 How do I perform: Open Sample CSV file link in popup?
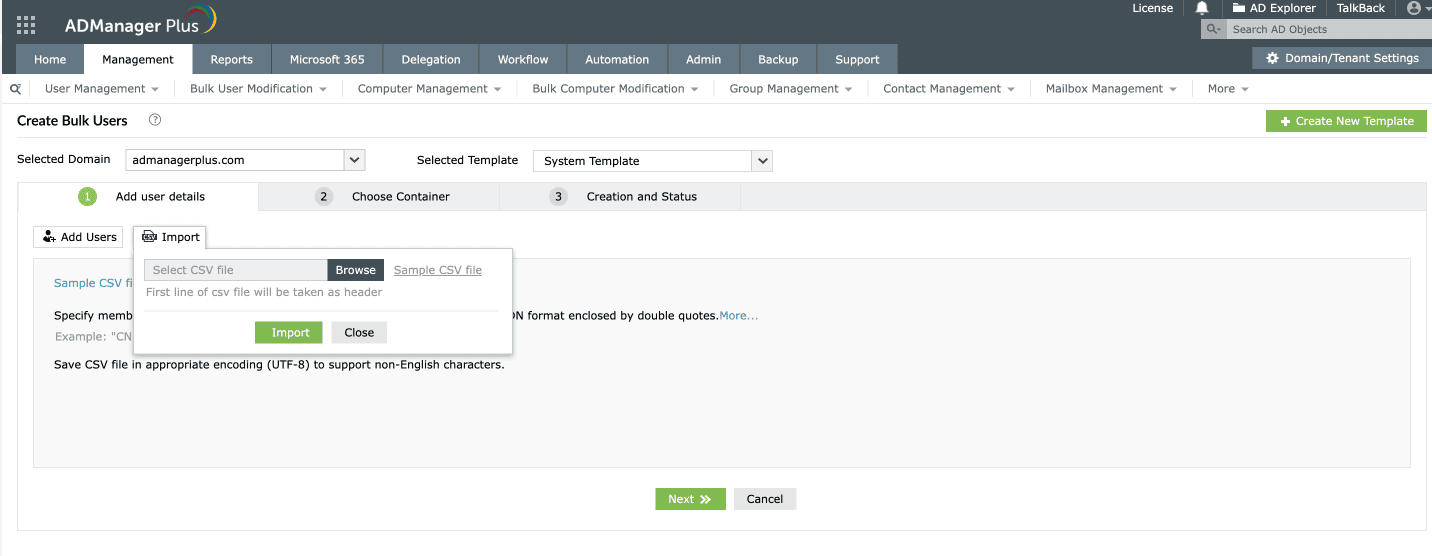click(438, 270)
